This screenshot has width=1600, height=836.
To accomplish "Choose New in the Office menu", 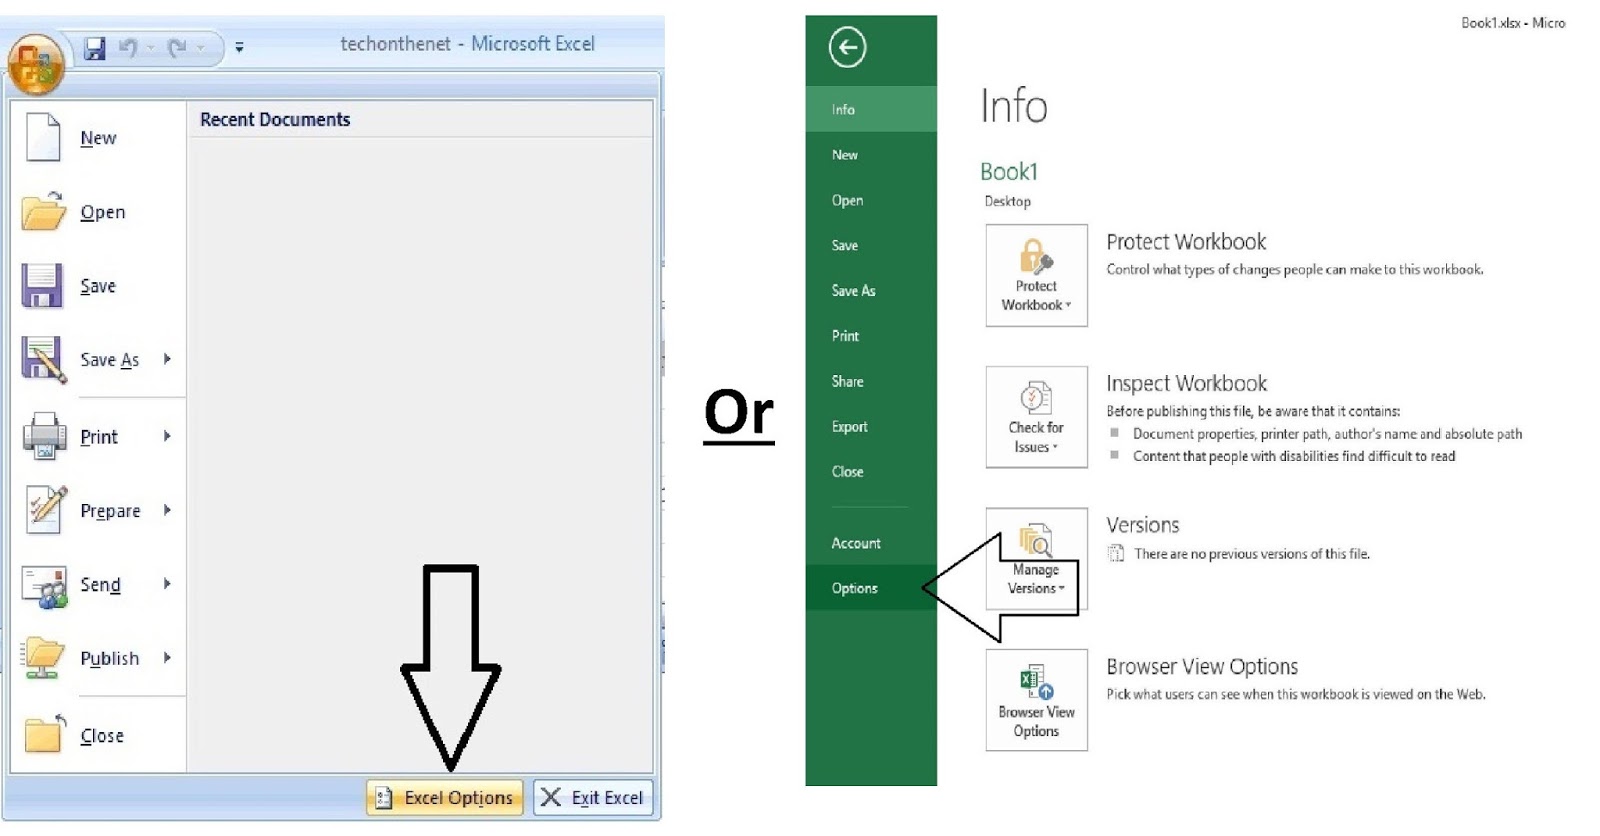I will click(98, 138).
